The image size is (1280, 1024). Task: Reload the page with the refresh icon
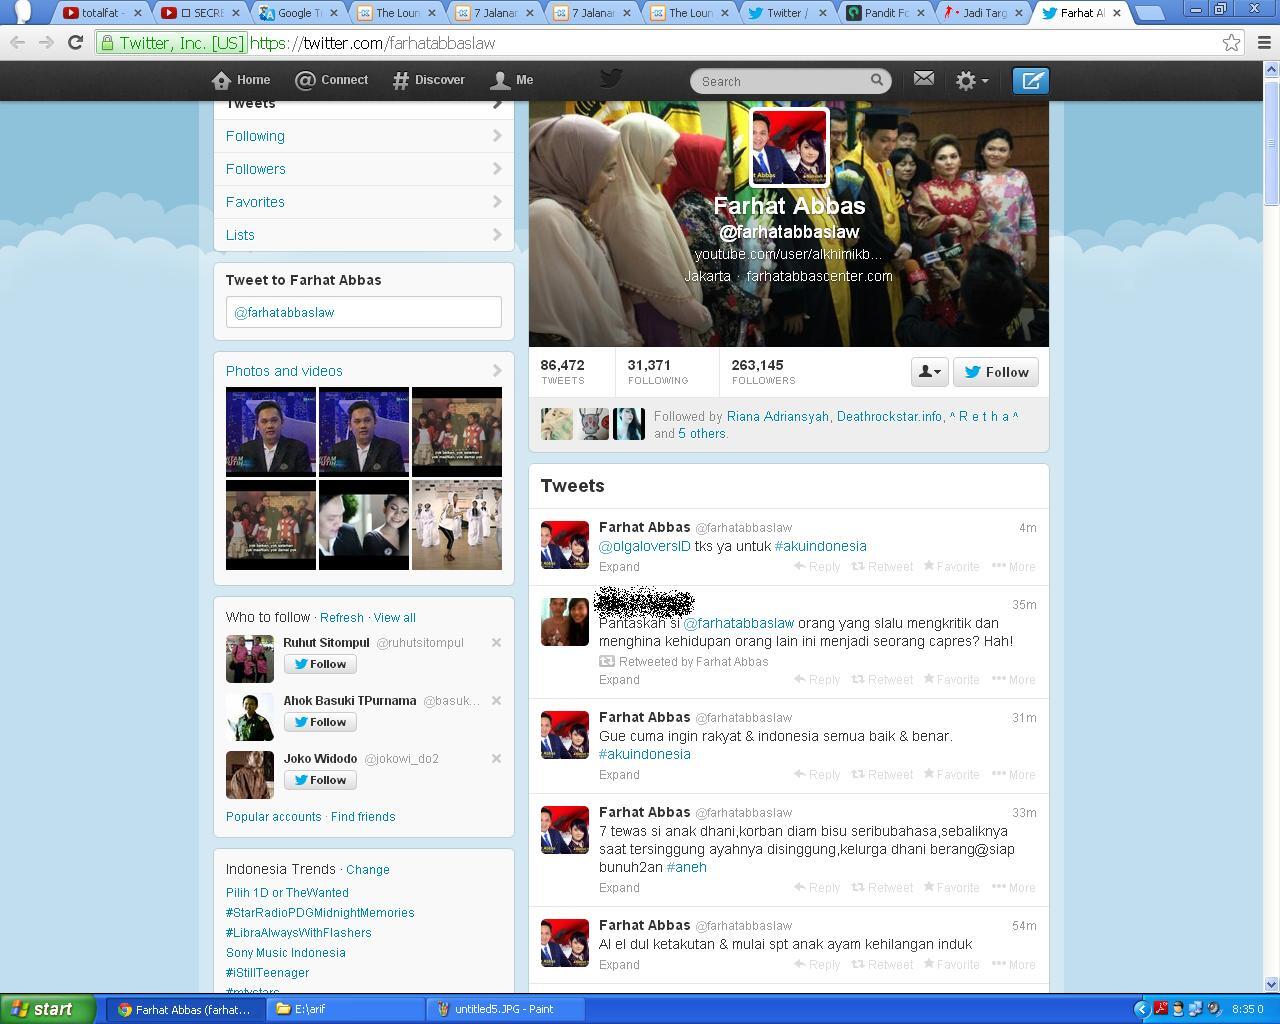pos(75,43)
